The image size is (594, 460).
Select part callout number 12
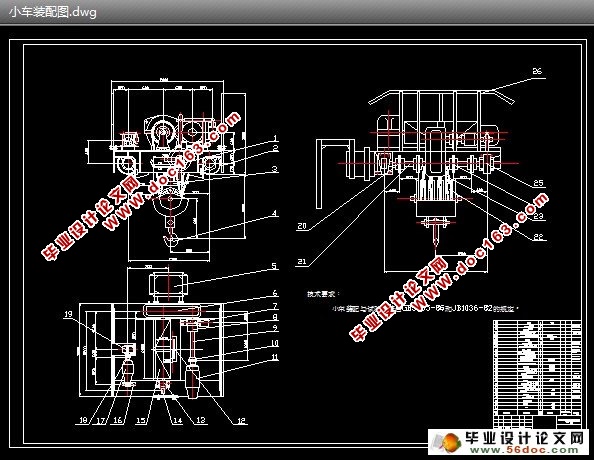(x=241, y=420)
